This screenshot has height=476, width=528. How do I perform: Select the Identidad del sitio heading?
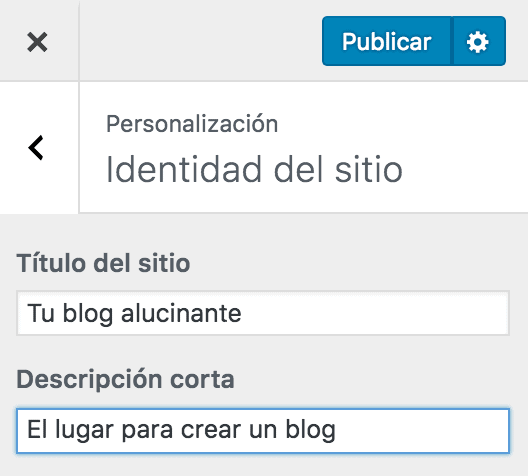click(x=254, y=169)
